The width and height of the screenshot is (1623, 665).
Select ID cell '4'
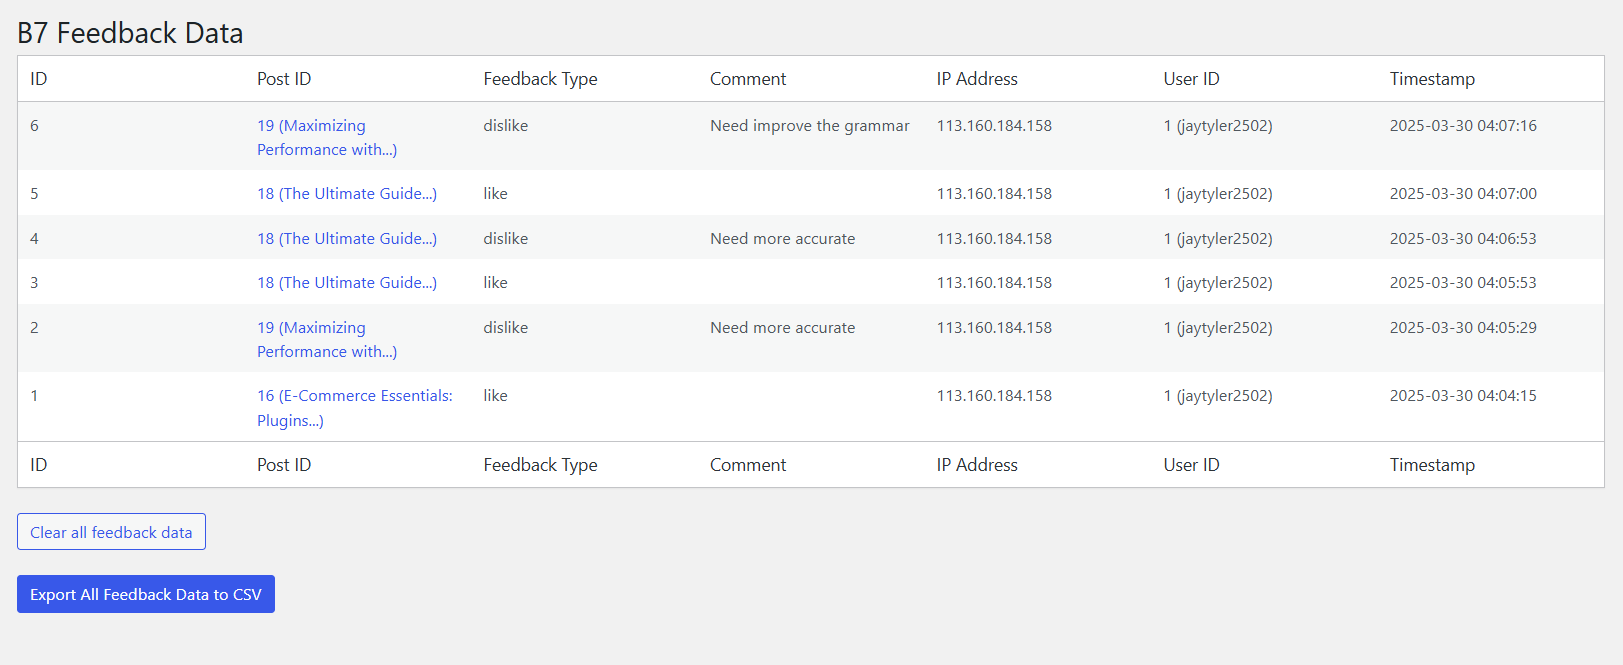35,238
